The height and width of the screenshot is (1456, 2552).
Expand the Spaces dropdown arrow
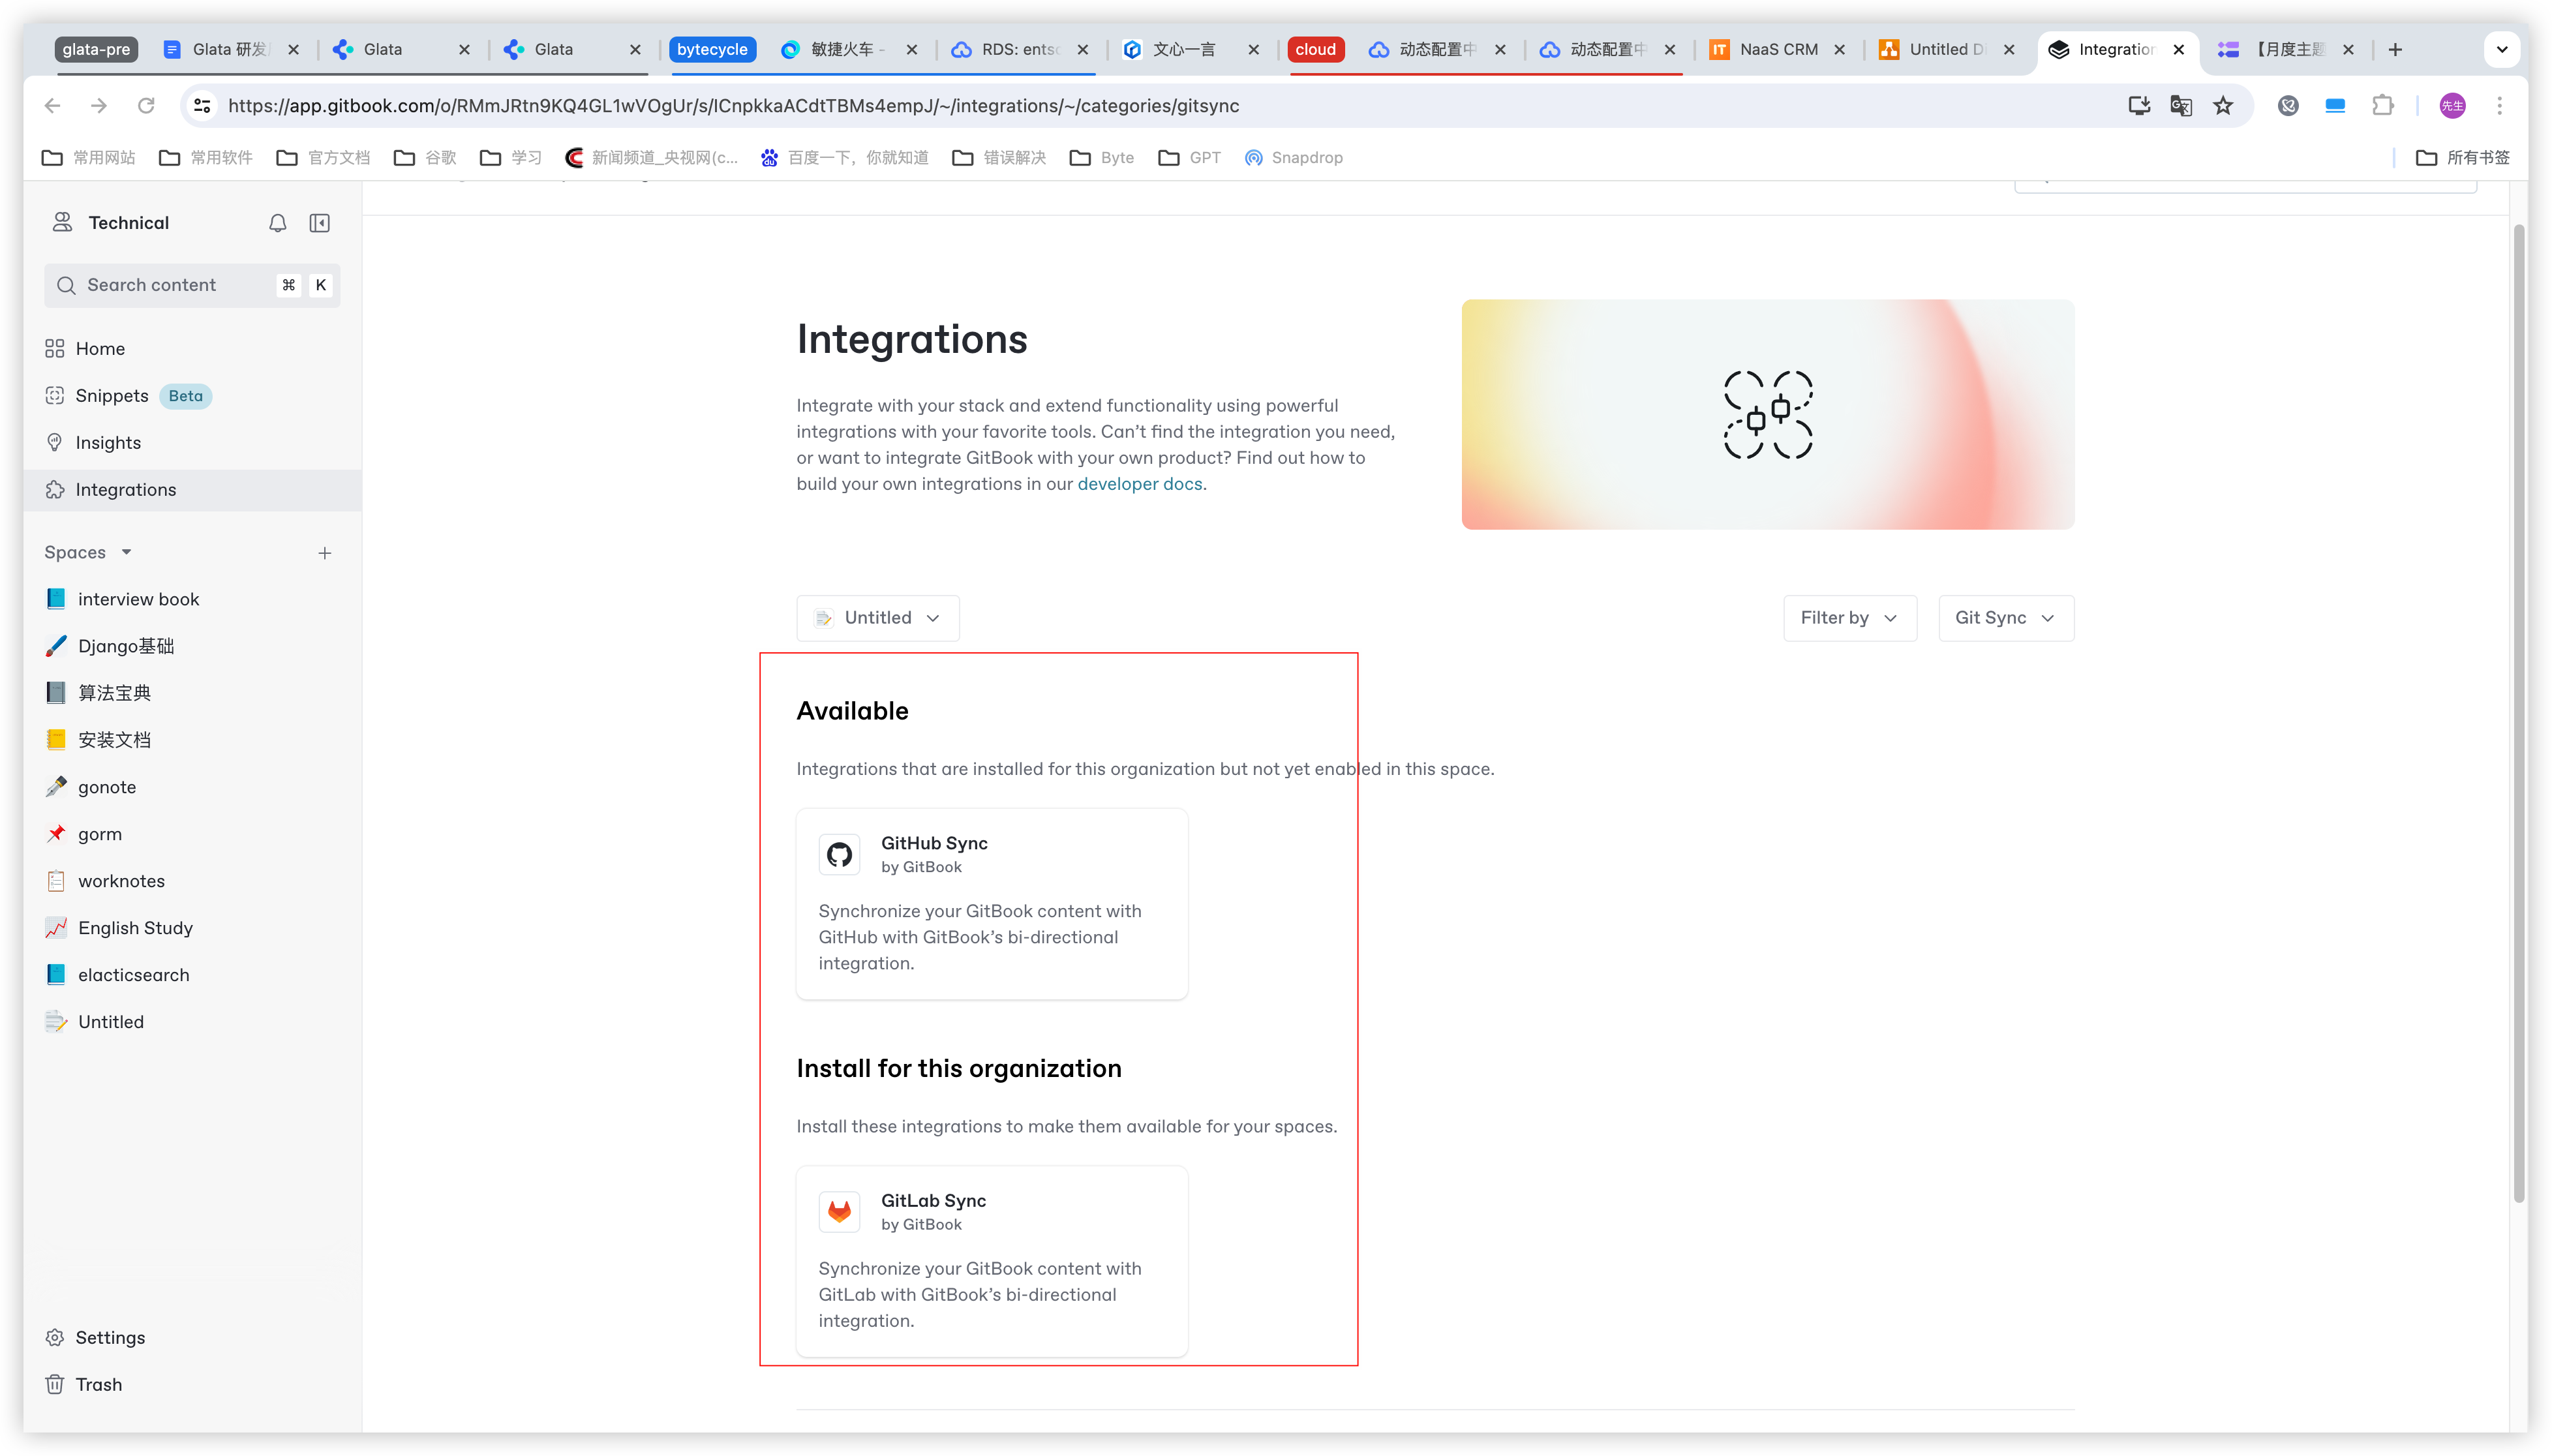tap(127, 552)
